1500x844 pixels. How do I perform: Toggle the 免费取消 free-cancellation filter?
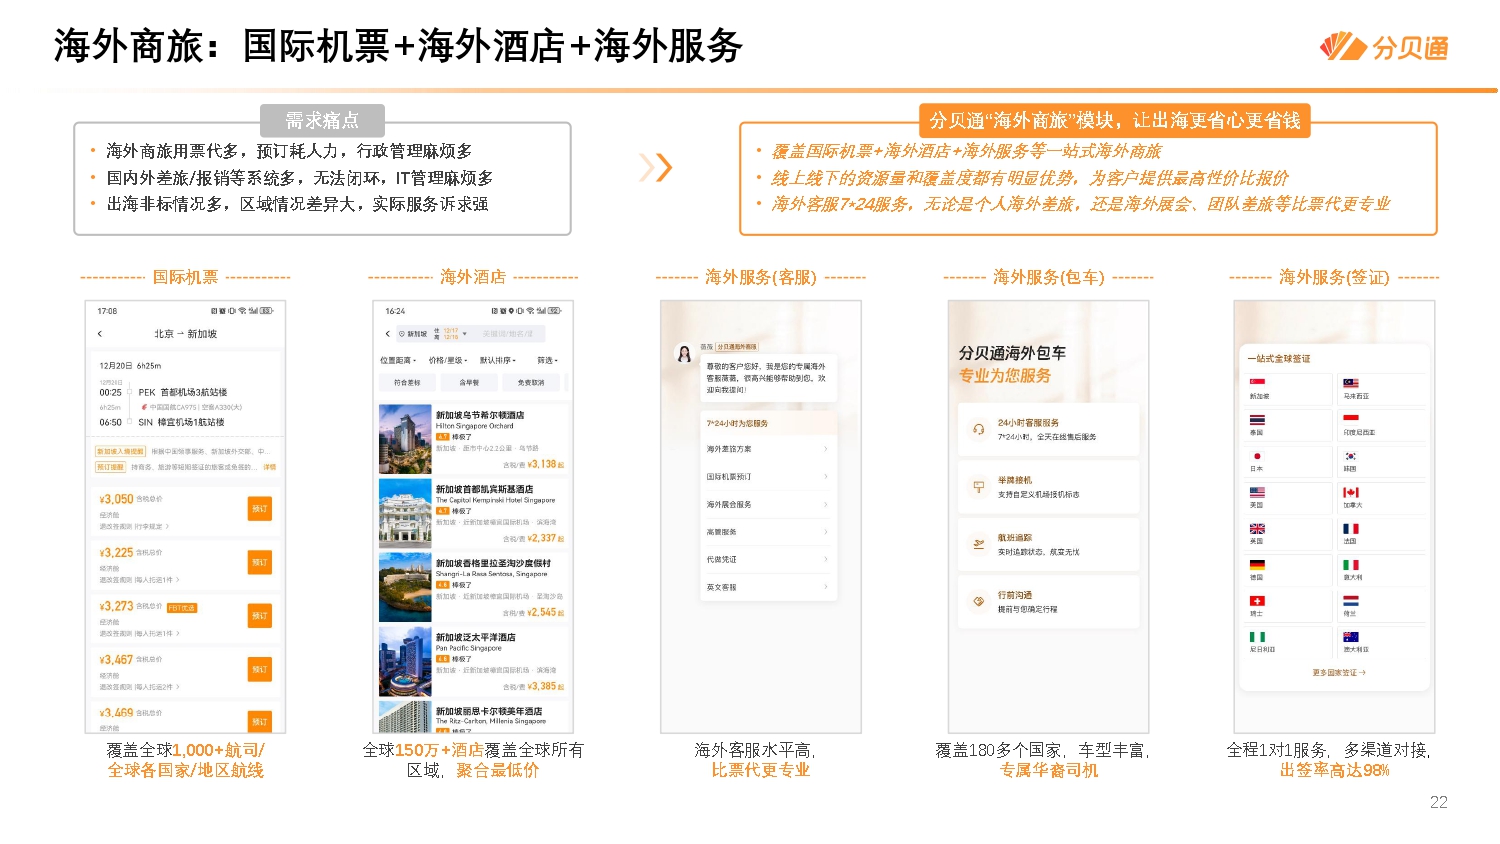pyautogui.click(x=531, y=382)
